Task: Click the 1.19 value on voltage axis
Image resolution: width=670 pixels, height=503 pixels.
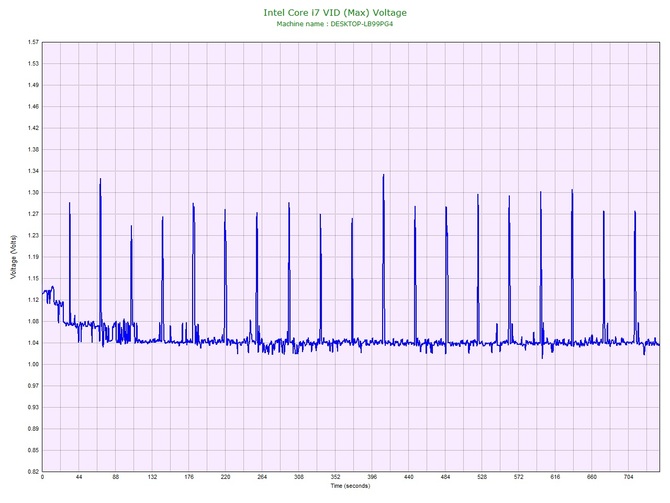Action: 33,257
